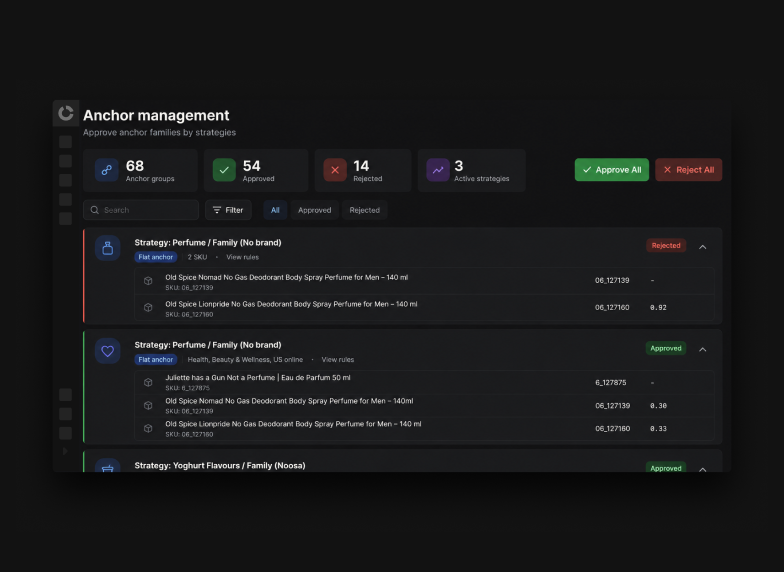The width and height of the screenshot is (784, 572).
Task: Select the All tab
Action: (275, 210)
